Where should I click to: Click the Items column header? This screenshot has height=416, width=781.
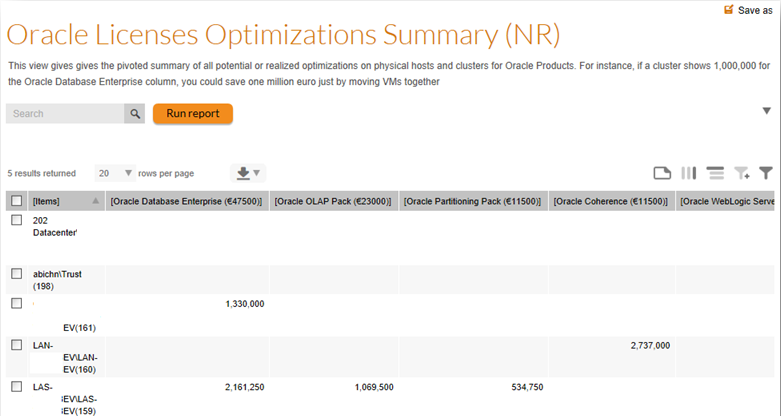pyautogui.click(x=66, y=201)
